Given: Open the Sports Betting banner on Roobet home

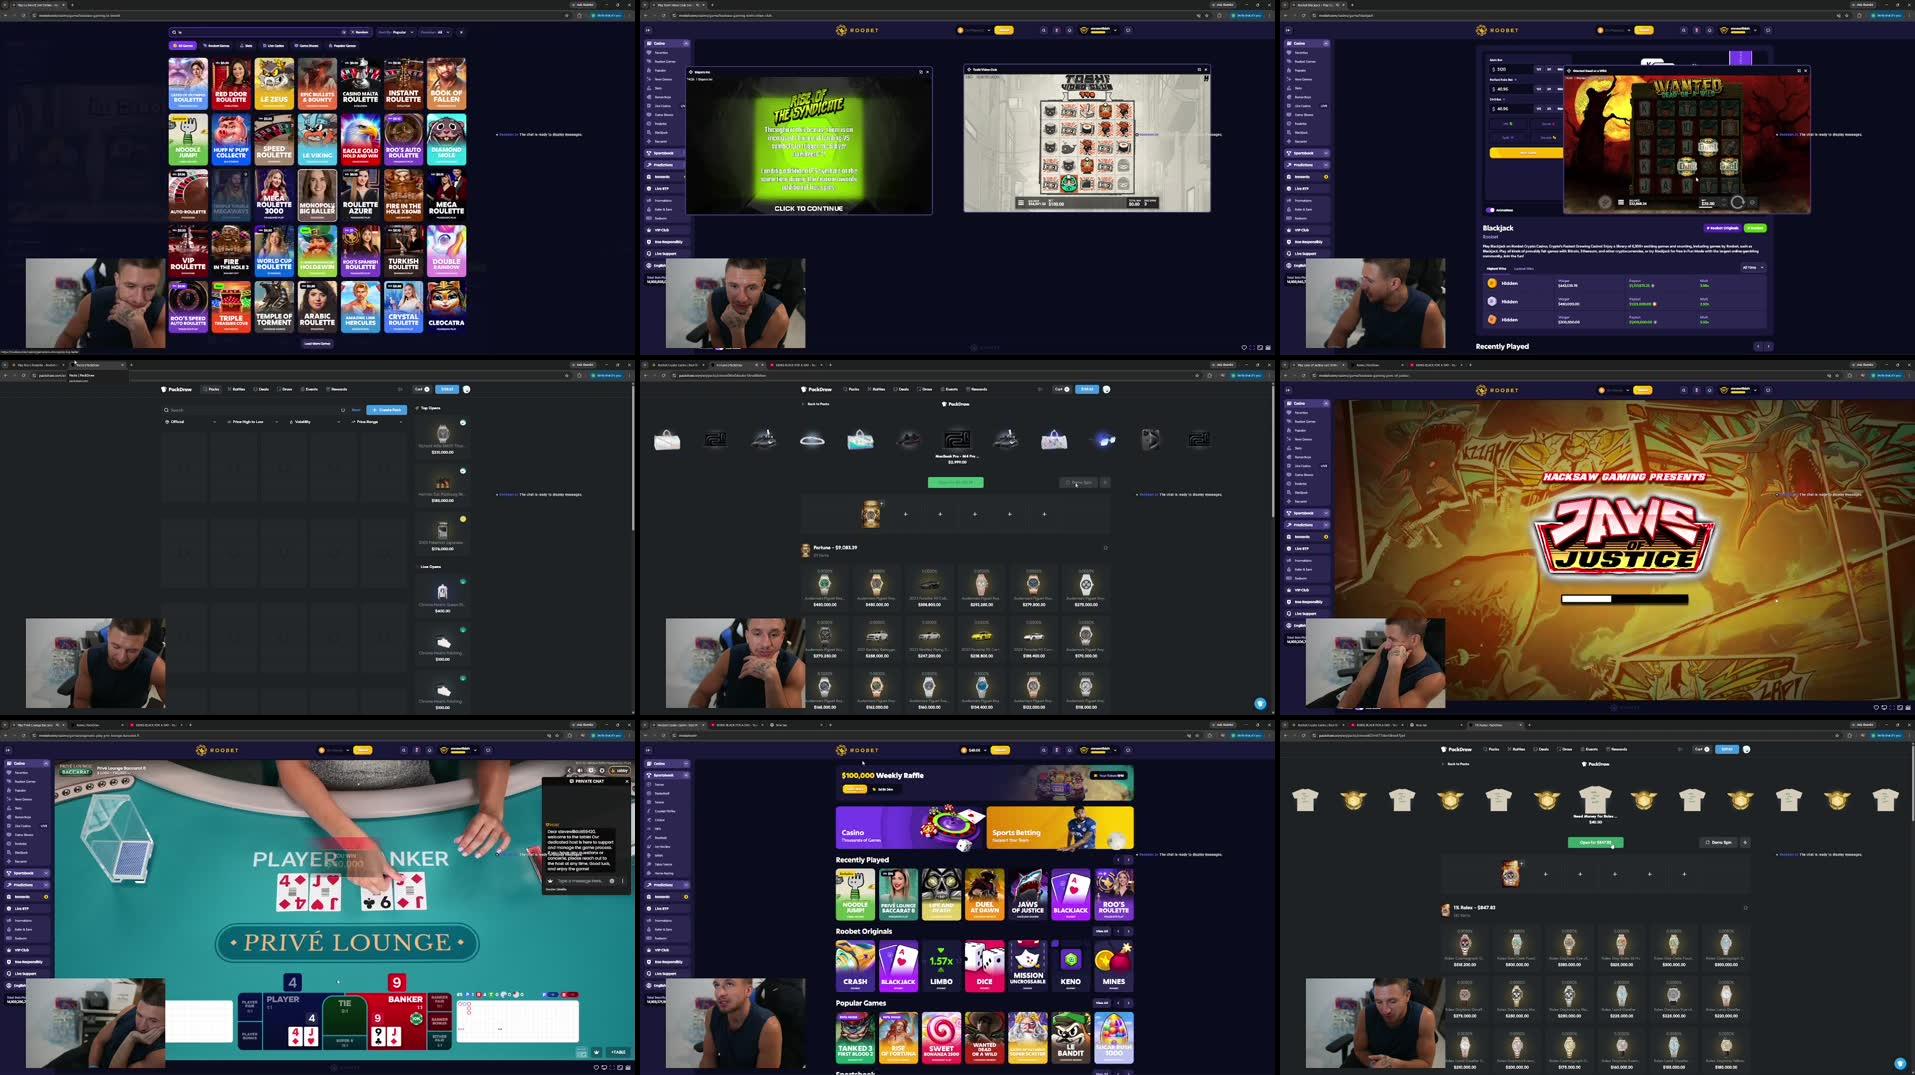Looking at the screenshot, I should (1060, 827).
